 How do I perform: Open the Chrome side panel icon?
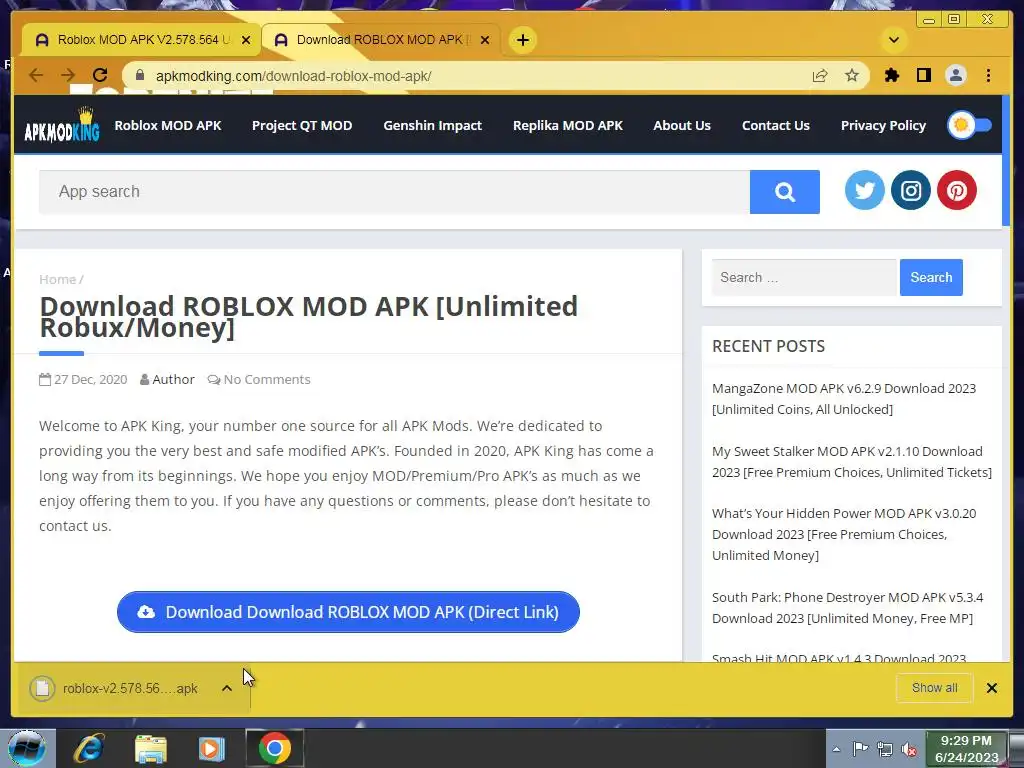coord(923,76)
